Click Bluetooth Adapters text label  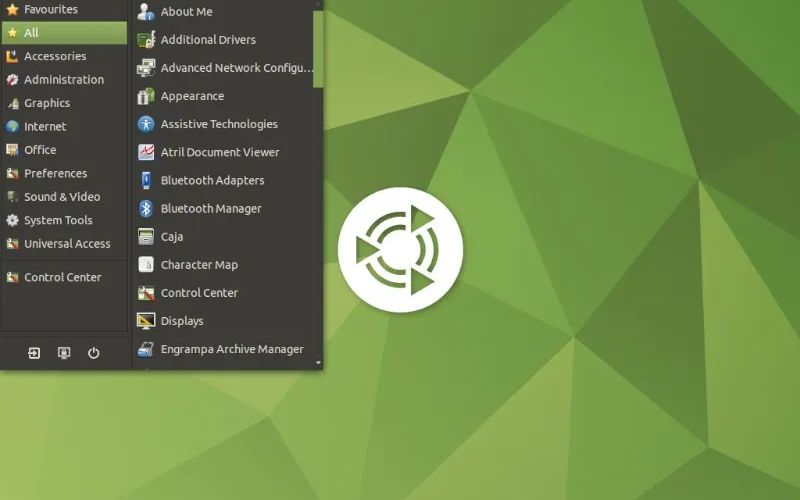coord(212,180)
